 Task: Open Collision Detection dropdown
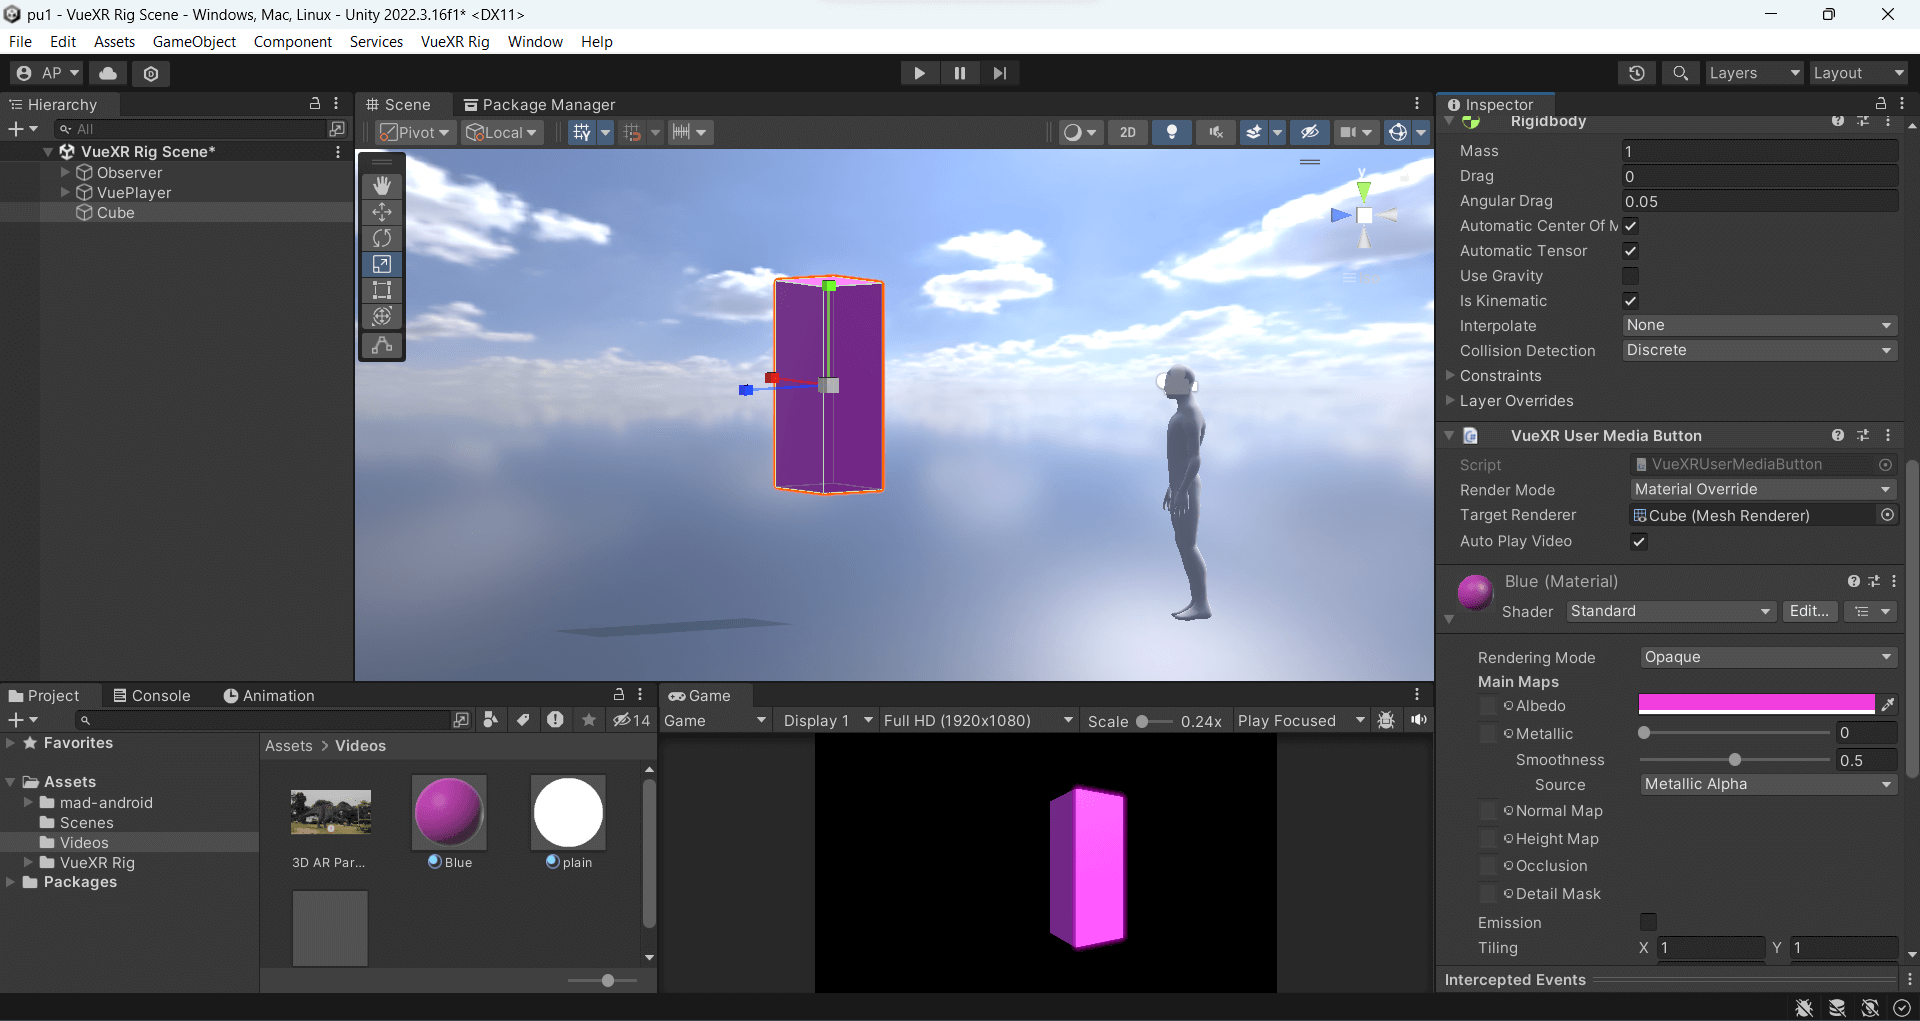1759,350
